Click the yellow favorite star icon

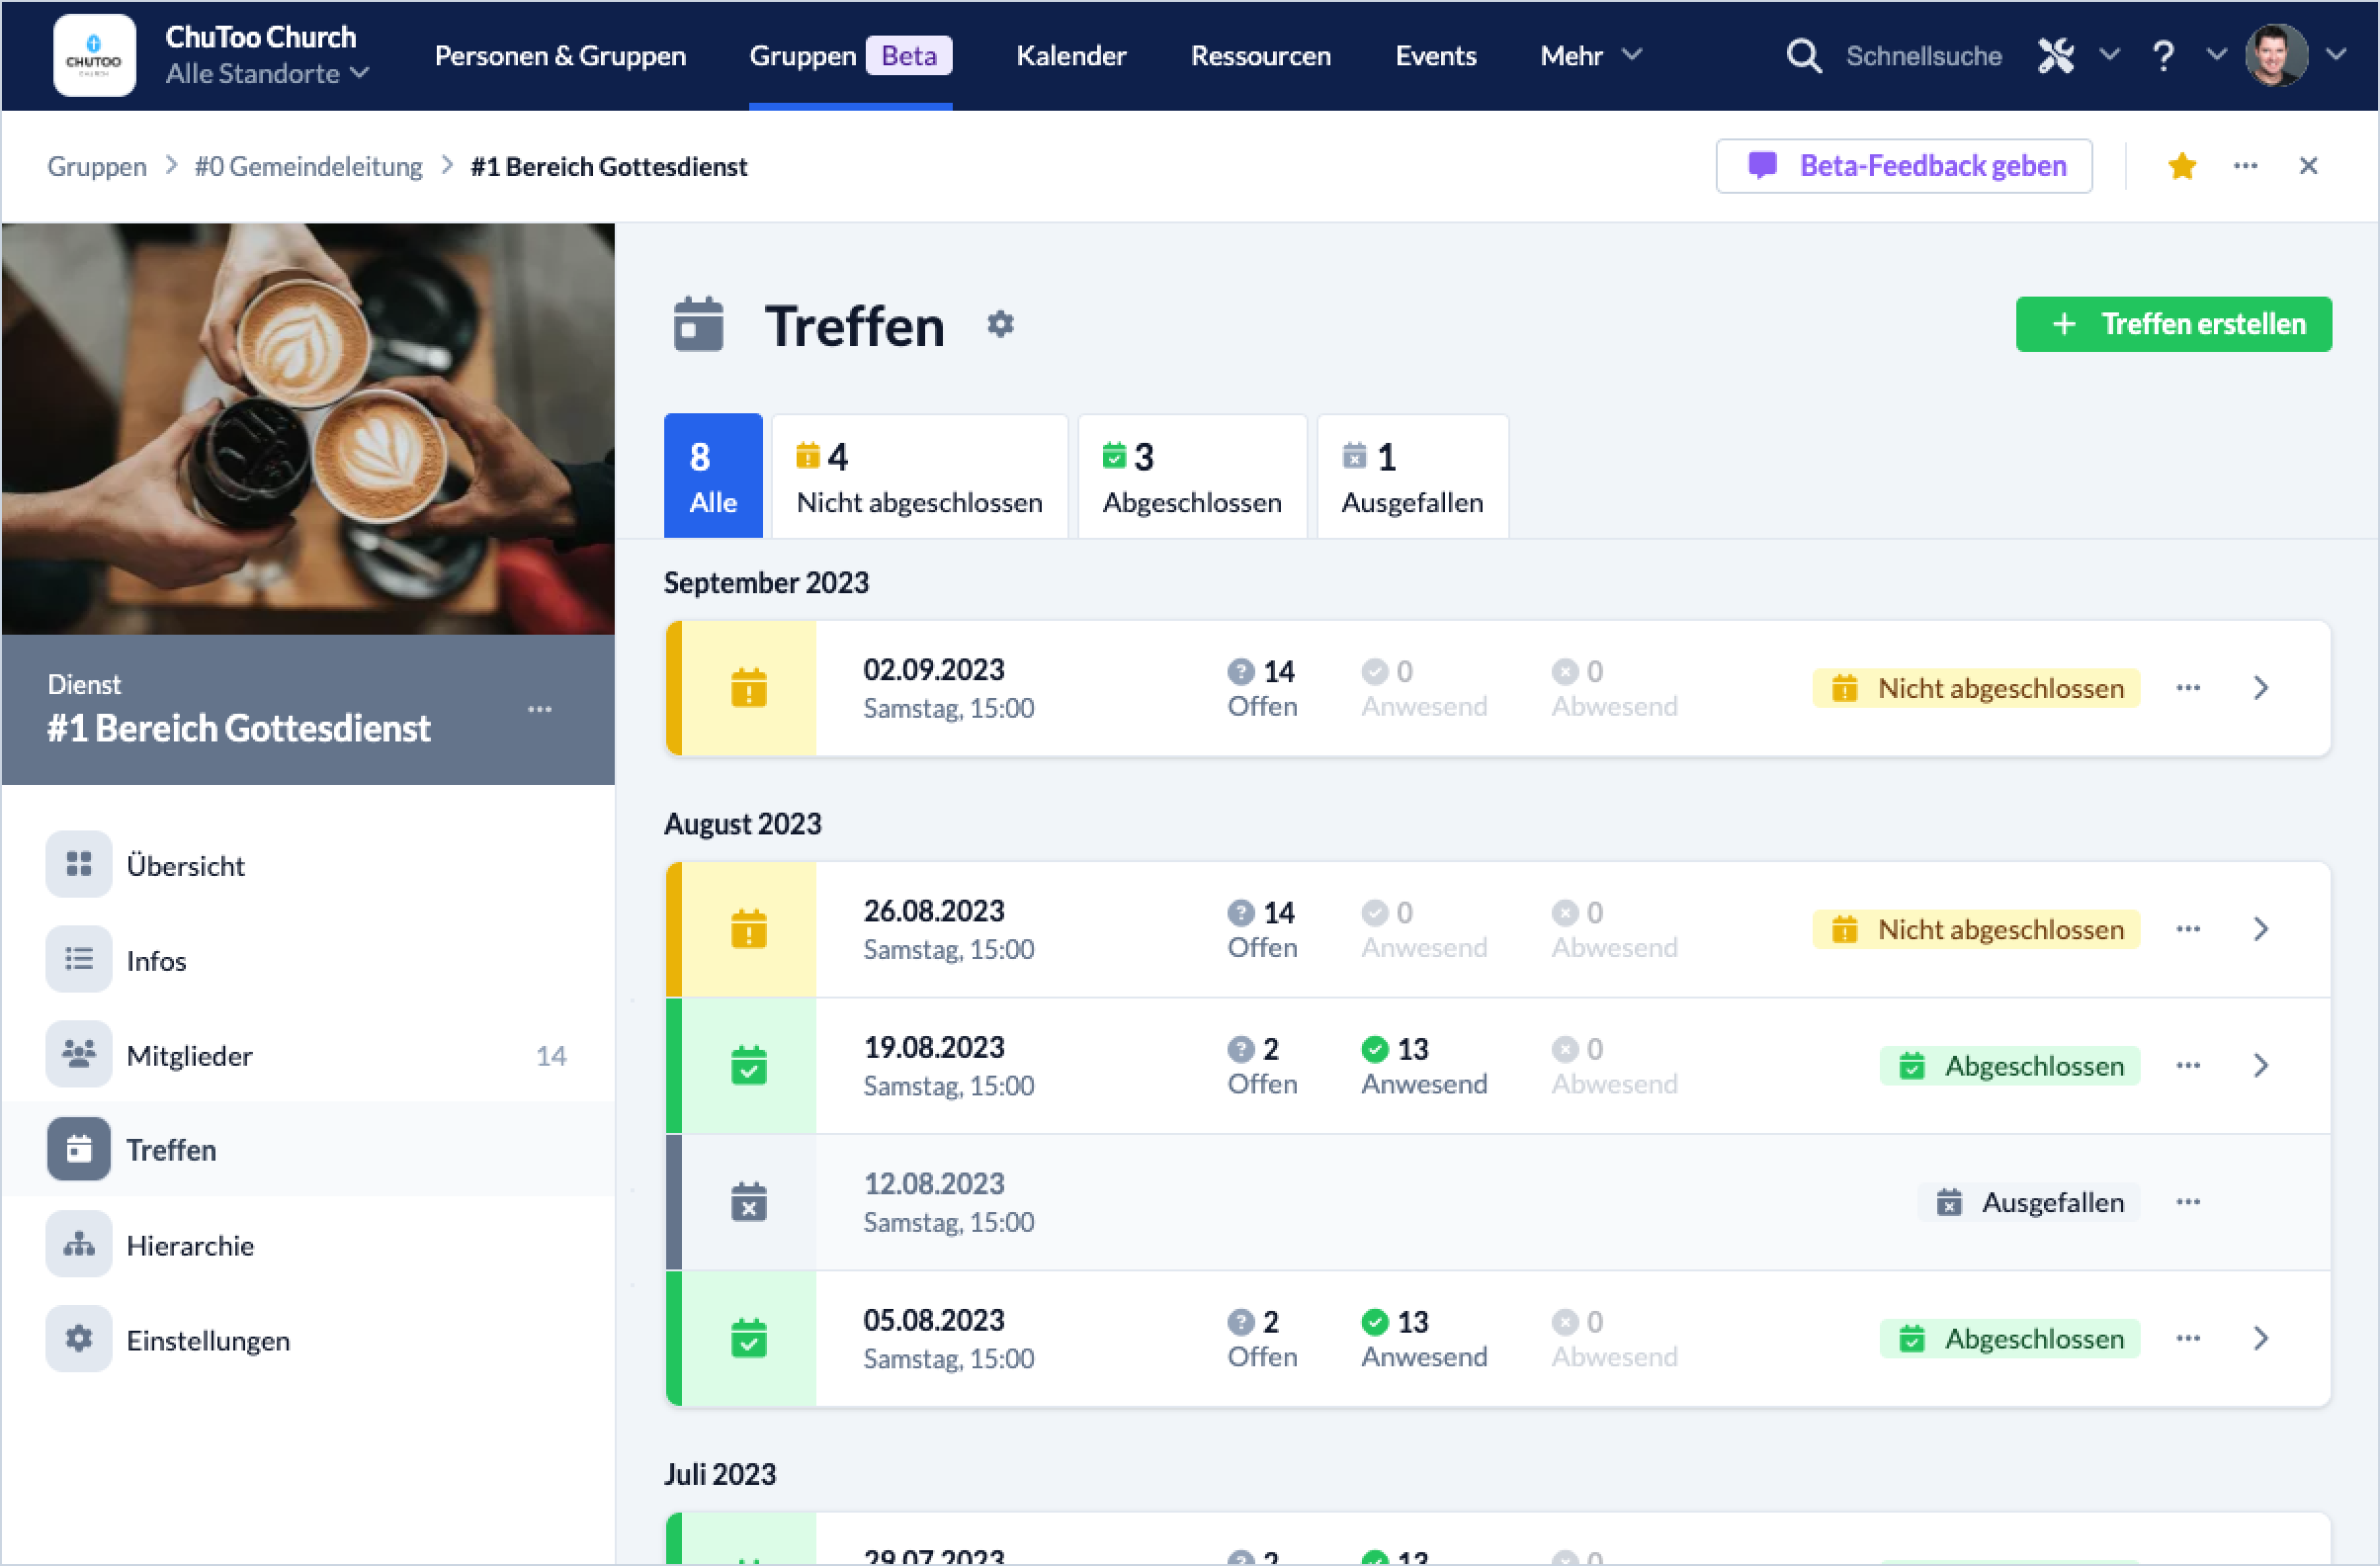point(2181,166)
